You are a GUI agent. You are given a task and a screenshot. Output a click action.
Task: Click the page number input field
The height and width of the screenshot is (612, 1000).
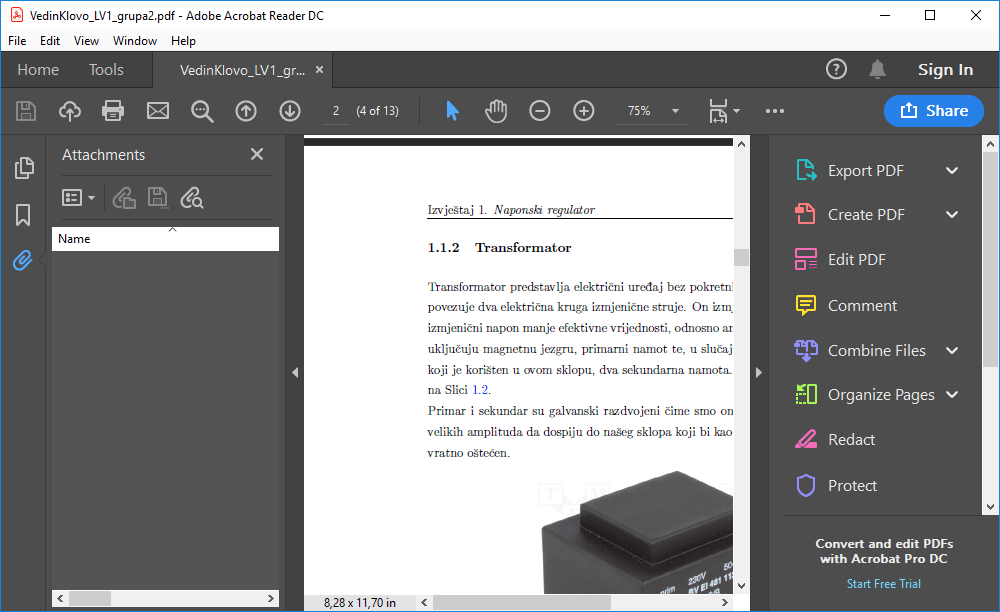(x=335, y=111)
